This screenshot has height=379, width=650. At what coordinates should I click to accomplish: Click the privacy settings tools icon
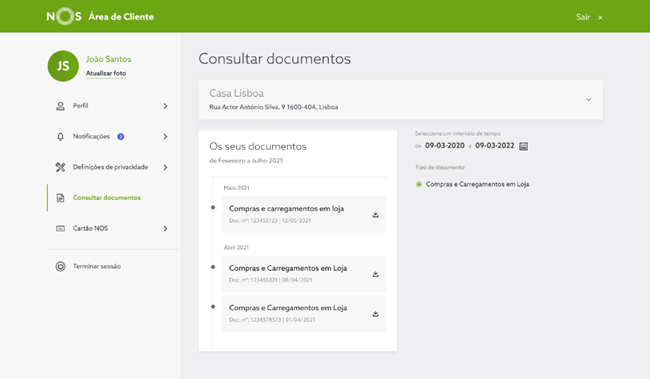pyautogui.click(x=61, y=167)
